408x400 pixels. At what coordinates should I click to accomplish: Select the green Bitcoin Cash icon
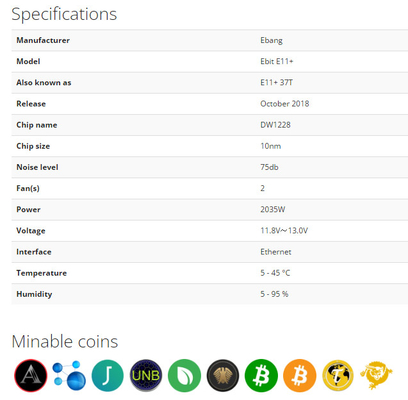pyautogui.click(x=261, y=375)
